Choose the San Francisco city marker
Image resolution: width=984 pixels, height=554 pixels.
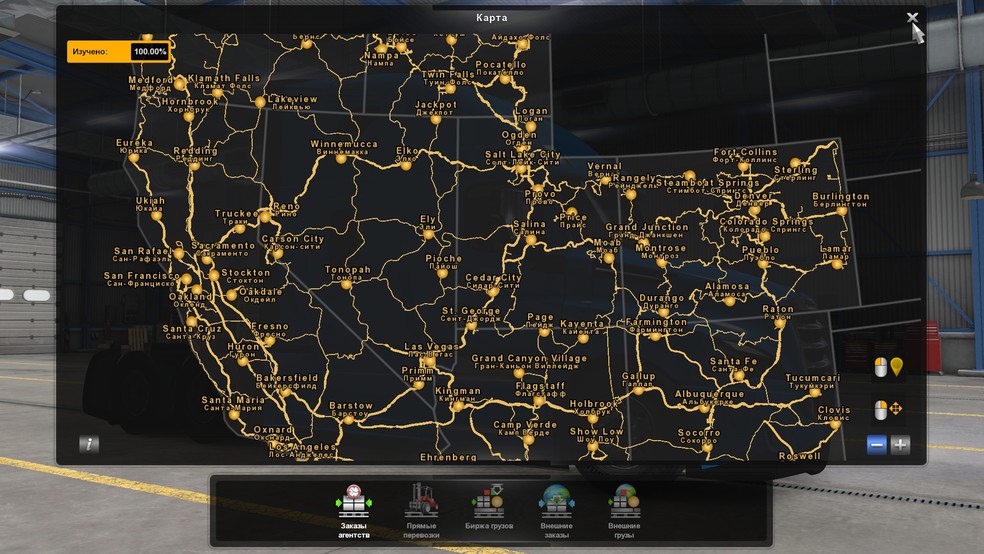pyautogui.click(x=185, y=280)
